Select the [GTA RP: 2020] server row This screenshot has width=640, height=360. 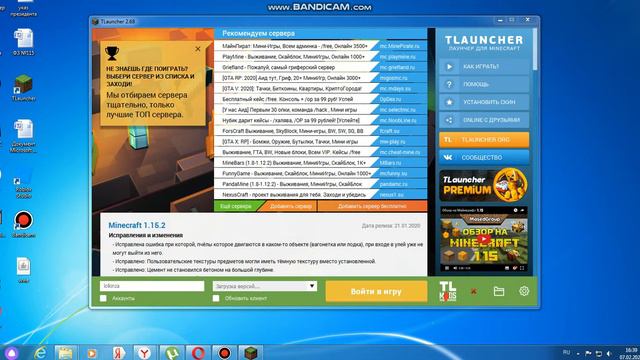coord(321,78)
